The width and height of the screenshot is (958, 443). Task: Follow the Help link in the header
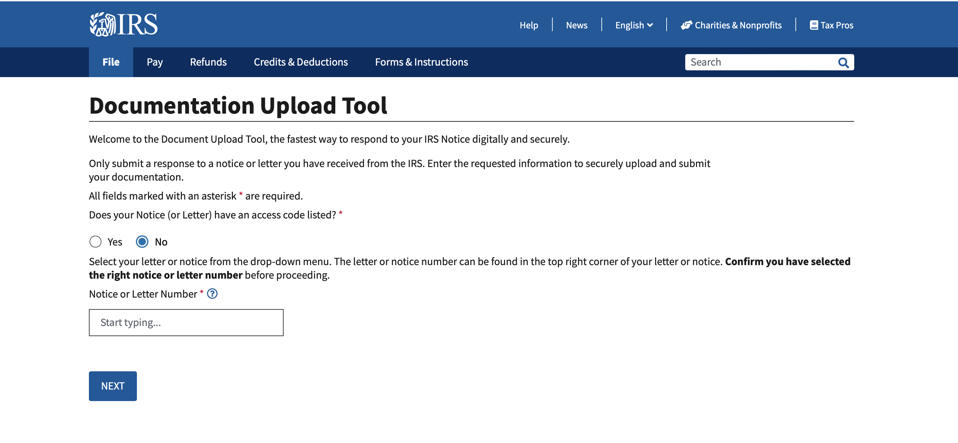[528, 25]
